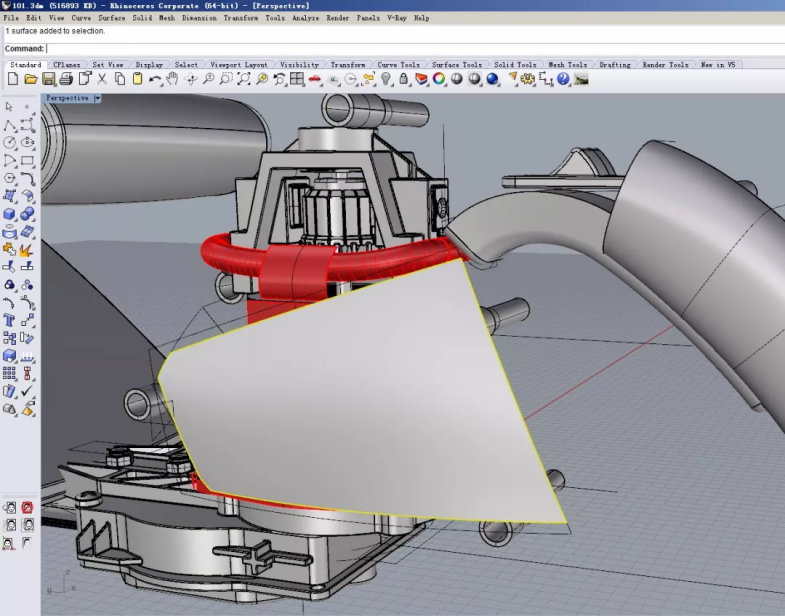
Task: Select the Box solid tool
Action: pyautogui.click(x=10, y=213)
